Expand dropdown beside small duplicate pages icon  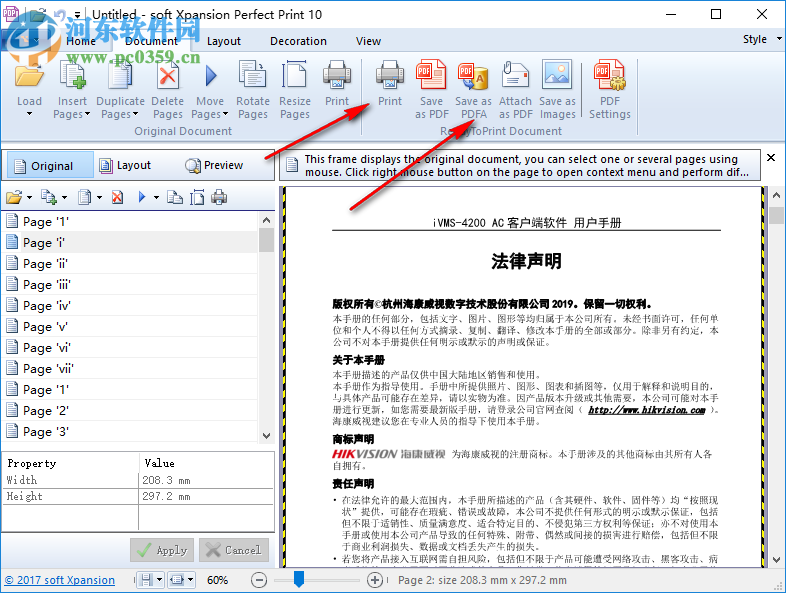99,198
